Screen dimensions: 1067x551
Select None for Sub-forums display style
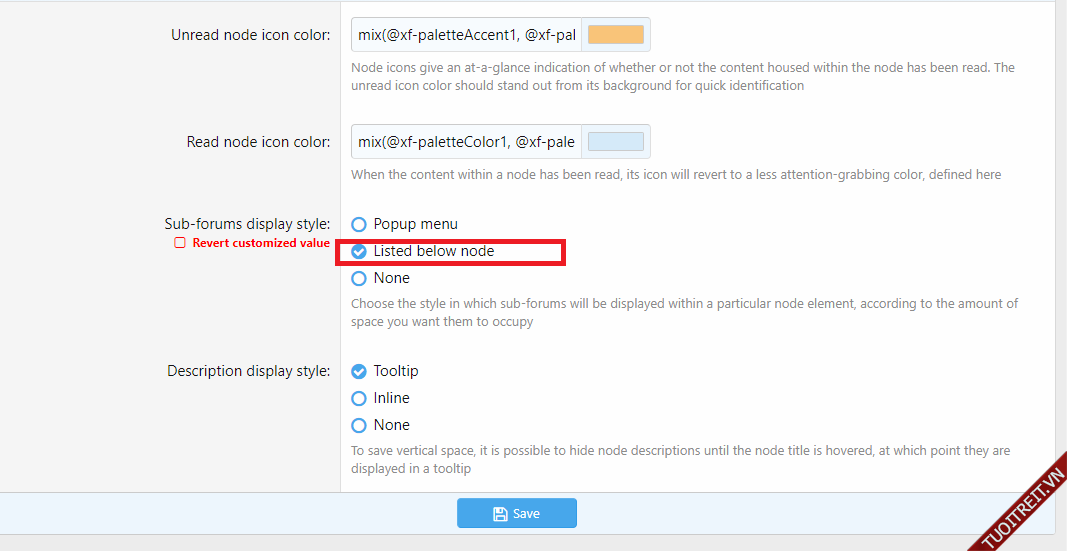point(359,279)
